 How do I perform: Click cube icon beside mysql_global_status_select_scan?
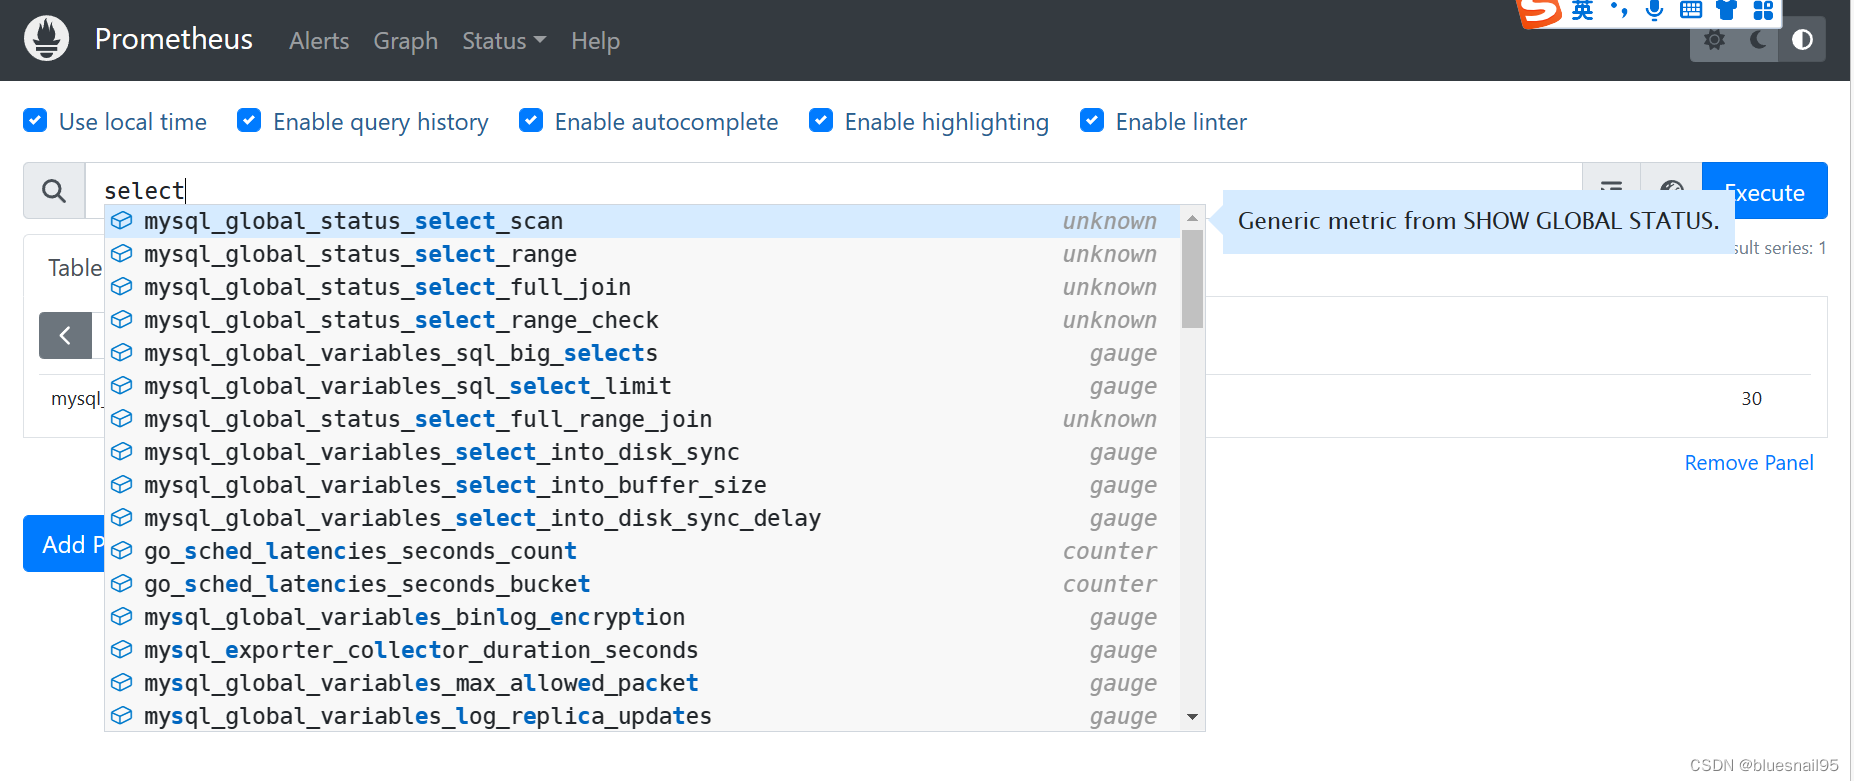121,220
